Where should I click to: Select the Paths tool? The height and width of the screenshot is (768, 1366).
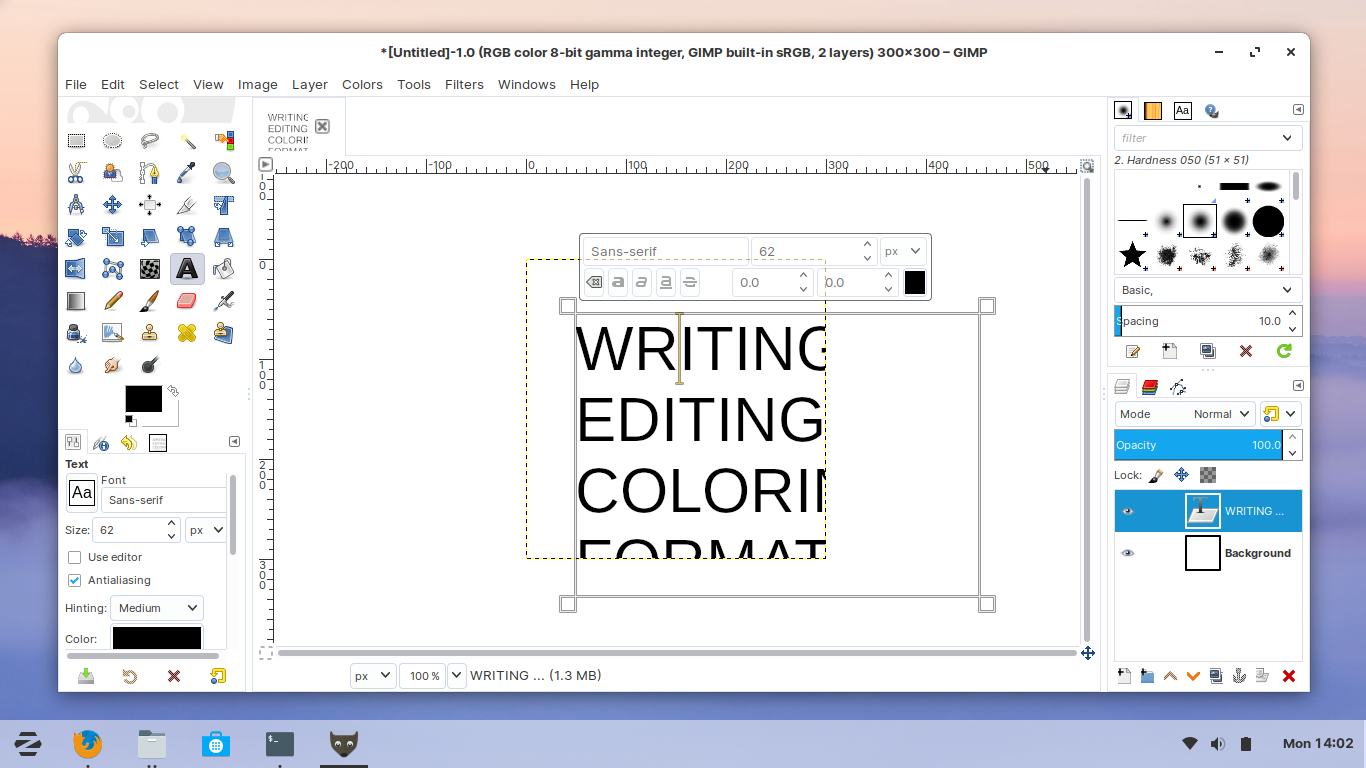point(149,172)
